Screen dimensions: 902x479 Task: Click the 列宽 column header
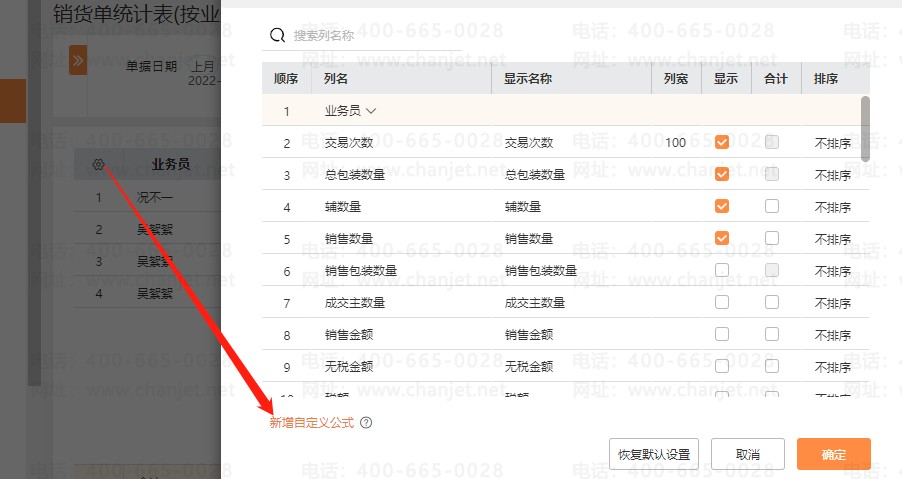676,79
